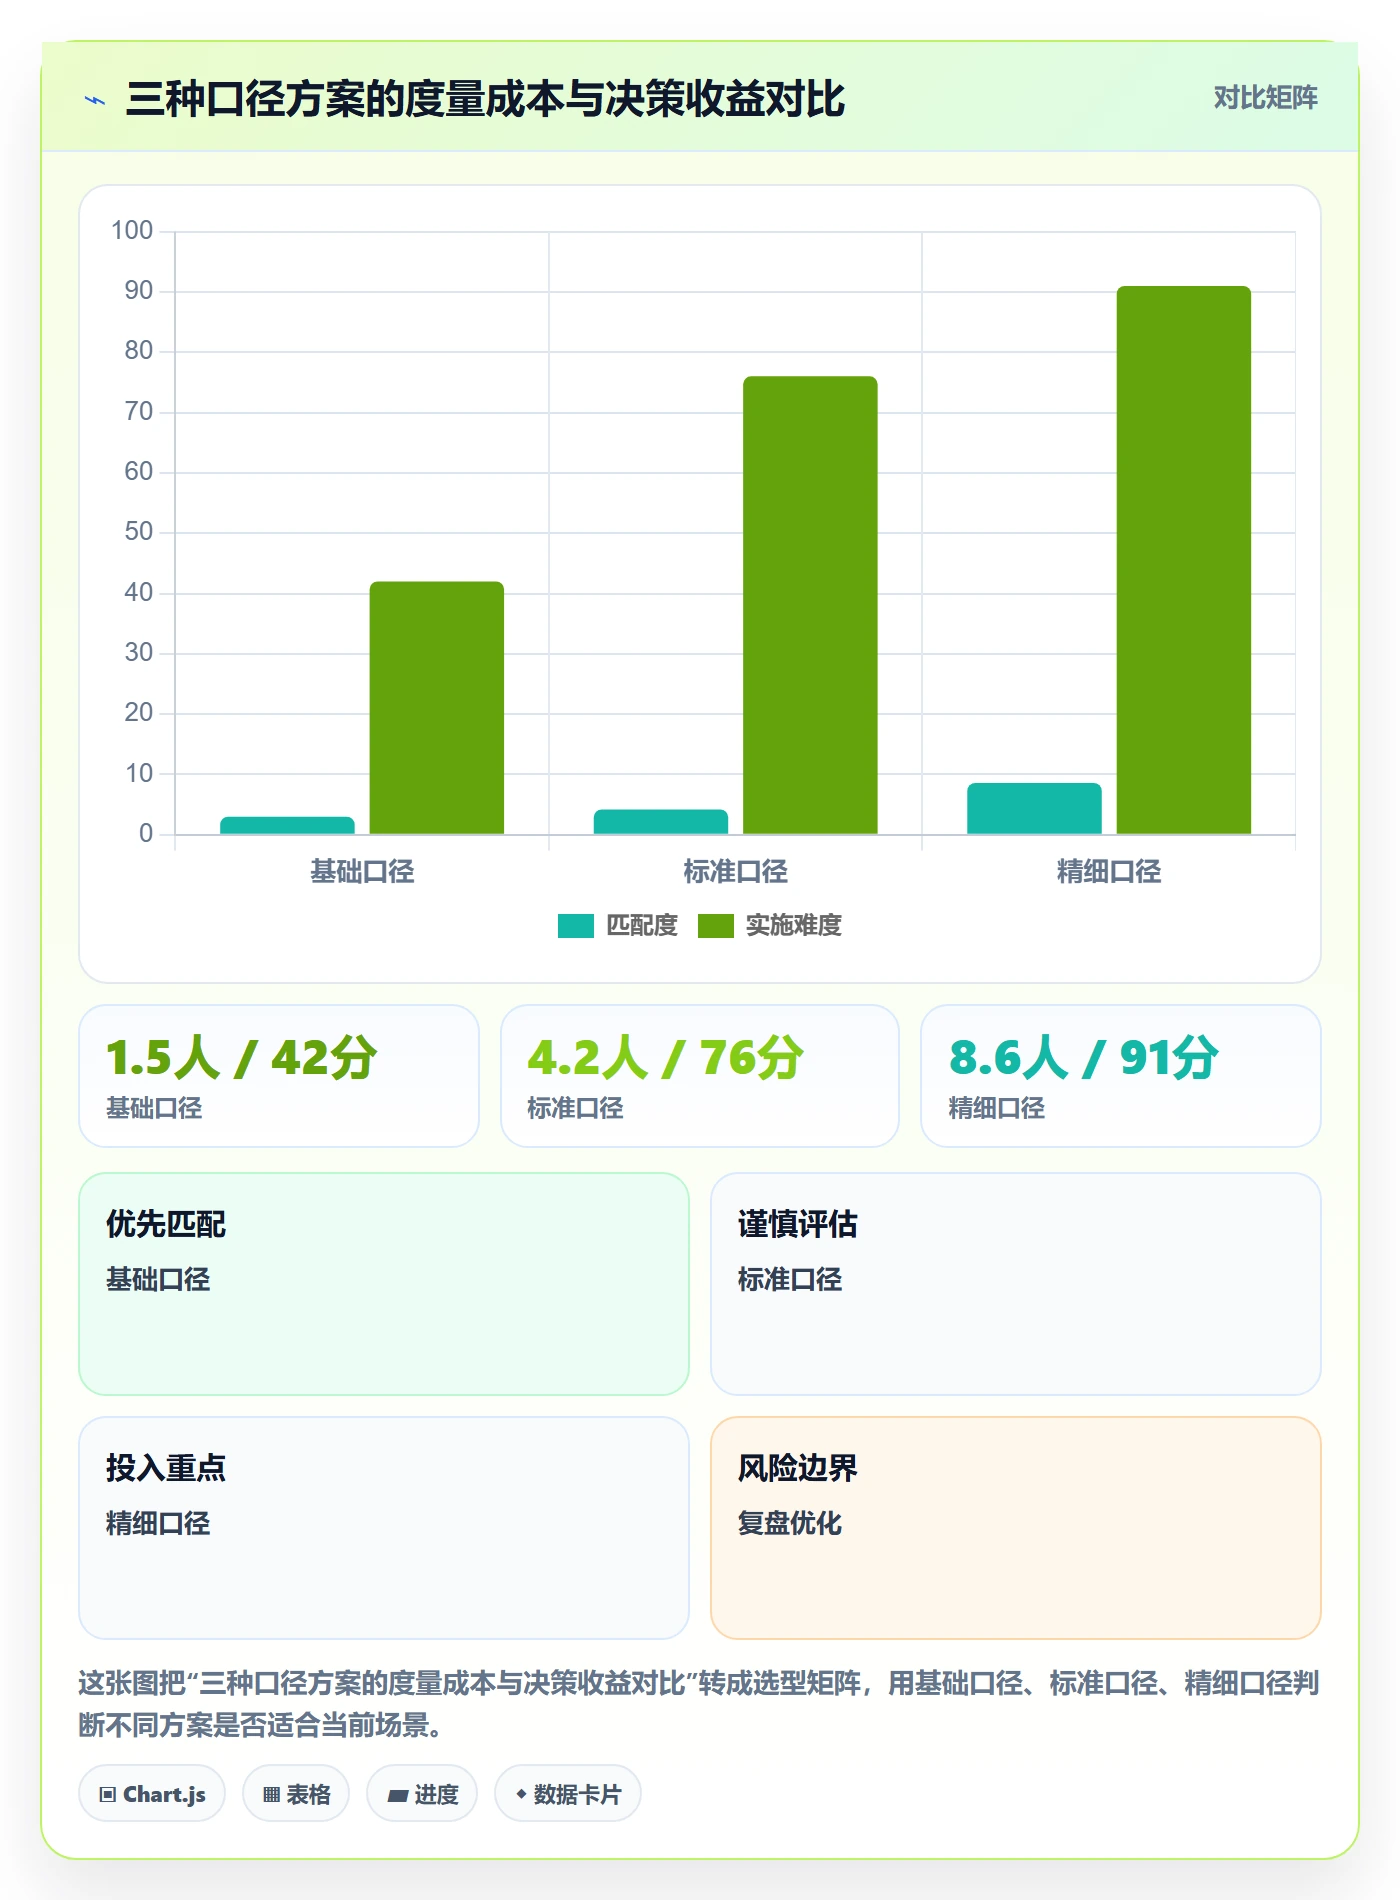This screenshot has width=1400, height=1900.
Task: Click the 表格 tag grid icon
Action: tap(271, 1794)
